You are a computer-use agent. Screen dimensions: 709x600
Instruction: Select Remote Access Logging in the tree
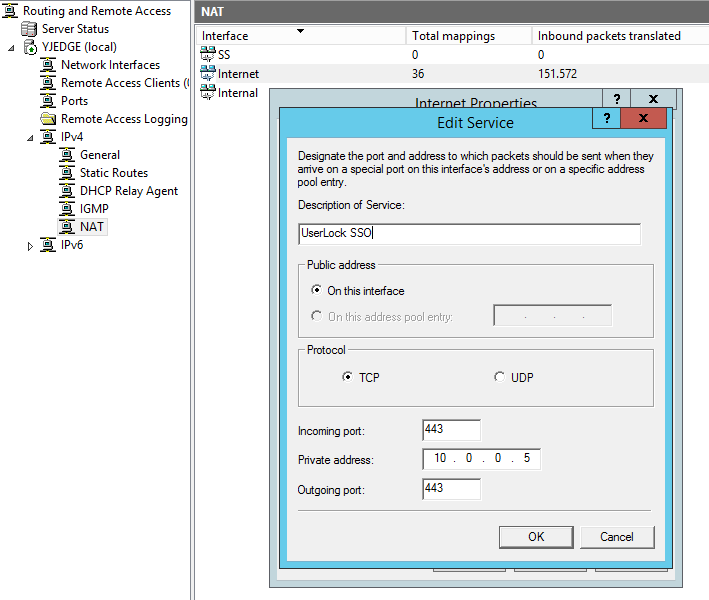[124, 119]
